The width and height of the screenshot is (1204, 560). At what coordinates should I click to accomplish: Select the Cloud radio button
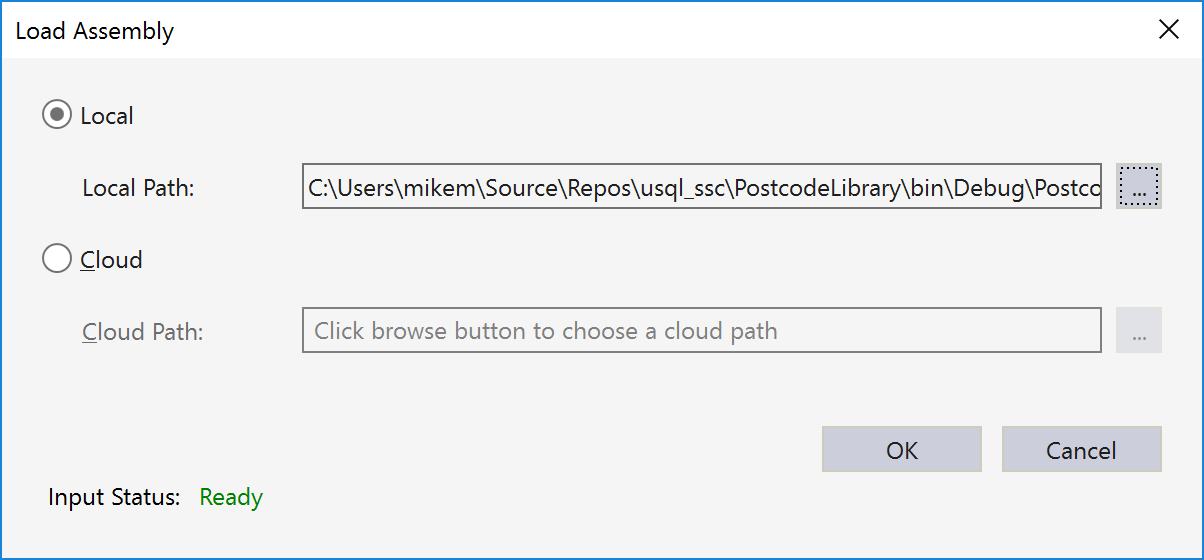click(x=57, y=259)
